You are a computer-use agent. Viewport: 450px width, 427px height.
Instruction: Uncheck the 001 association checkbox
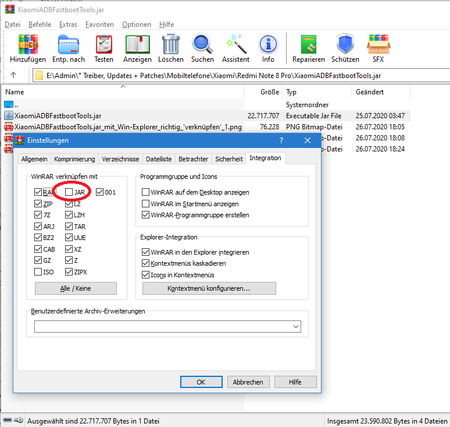(x=100, y=192)
